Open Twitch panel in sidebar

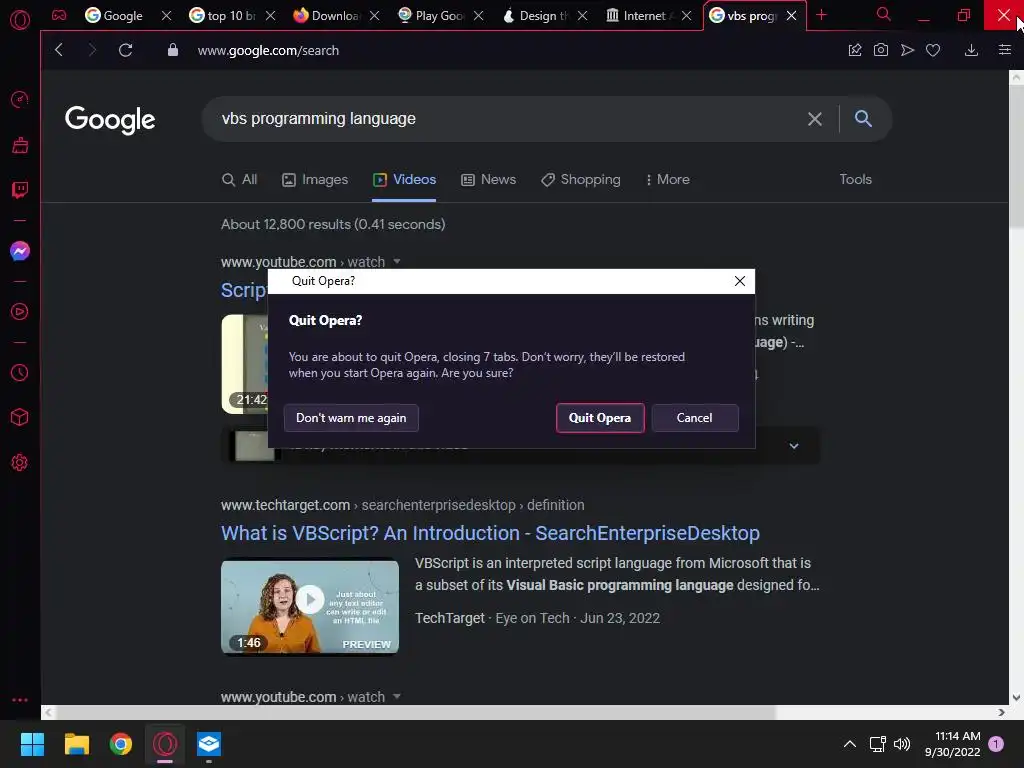[x=20, y=190]
